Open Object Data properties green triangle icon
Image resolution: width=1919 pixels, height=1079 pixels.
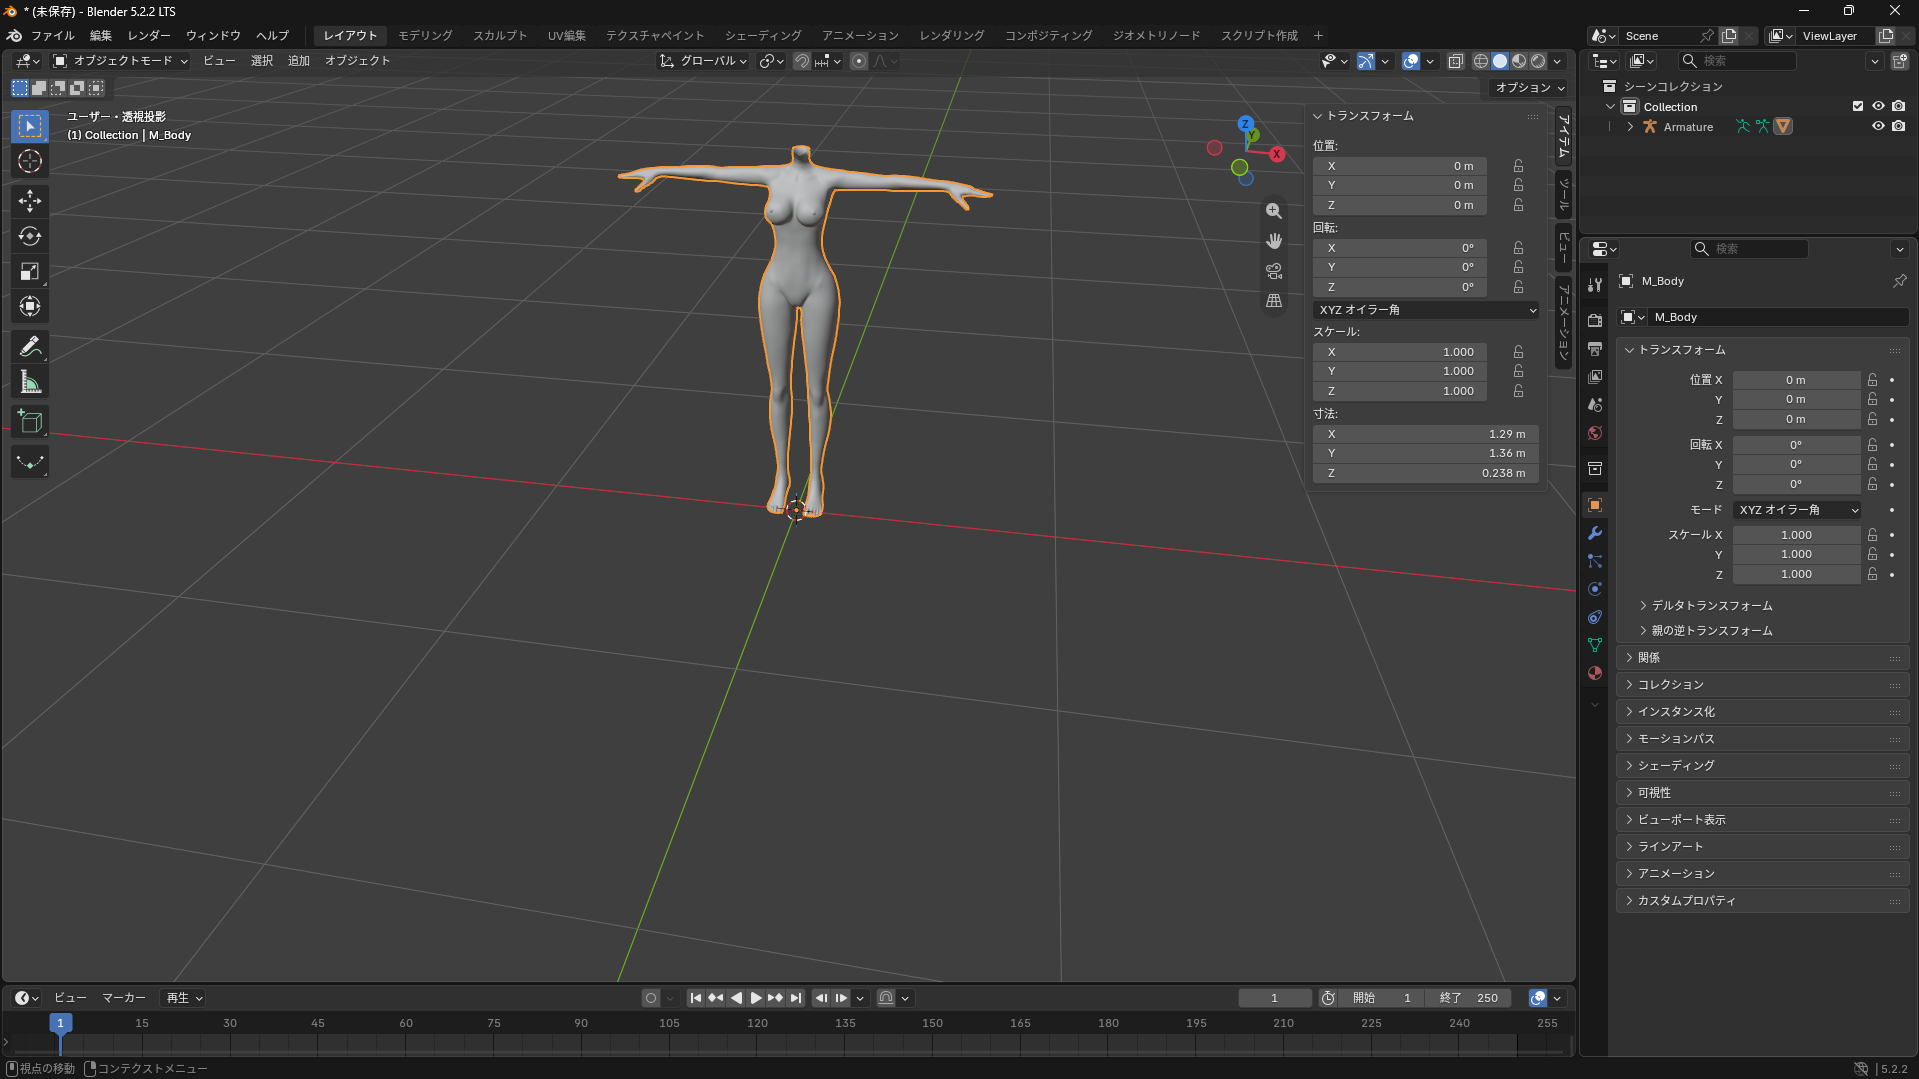tap(1595, 645)
